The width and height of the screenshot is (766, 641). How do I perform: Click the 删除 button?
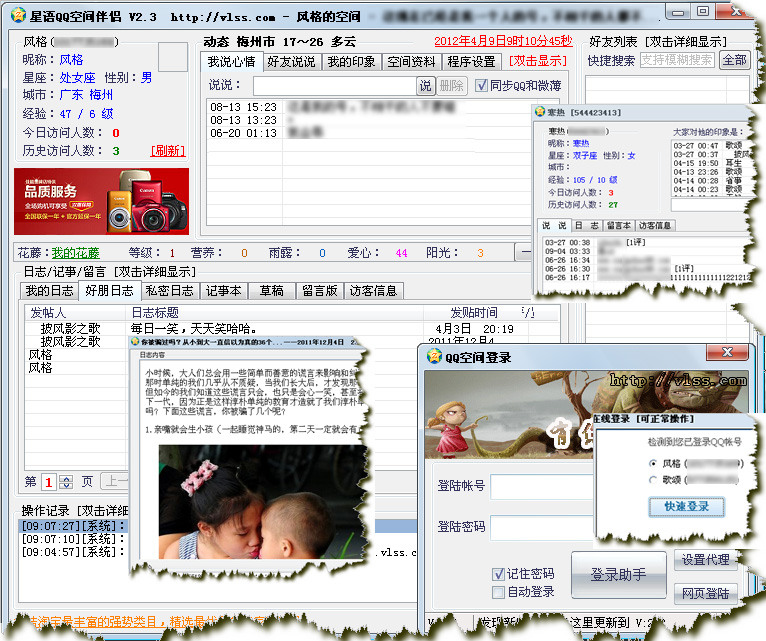click(x=451, y=86)
